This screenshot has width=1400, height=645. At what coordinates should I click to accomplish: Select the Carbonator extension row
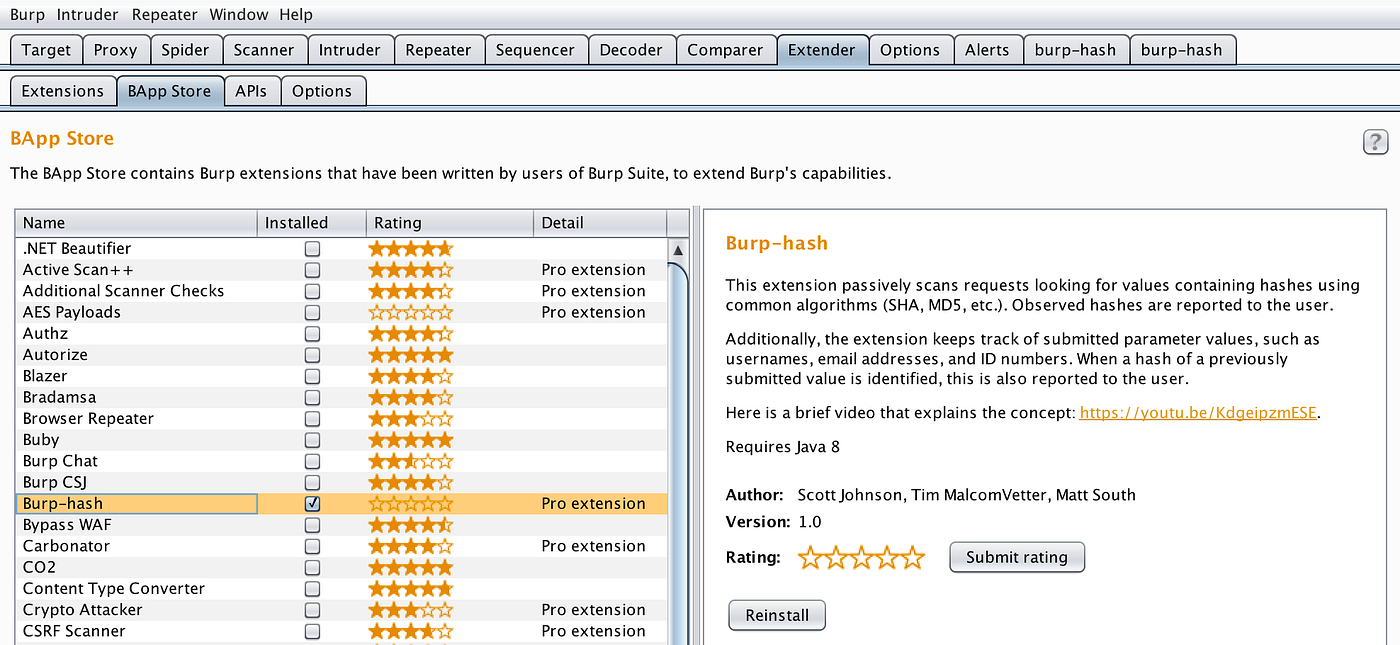point(341,546)
